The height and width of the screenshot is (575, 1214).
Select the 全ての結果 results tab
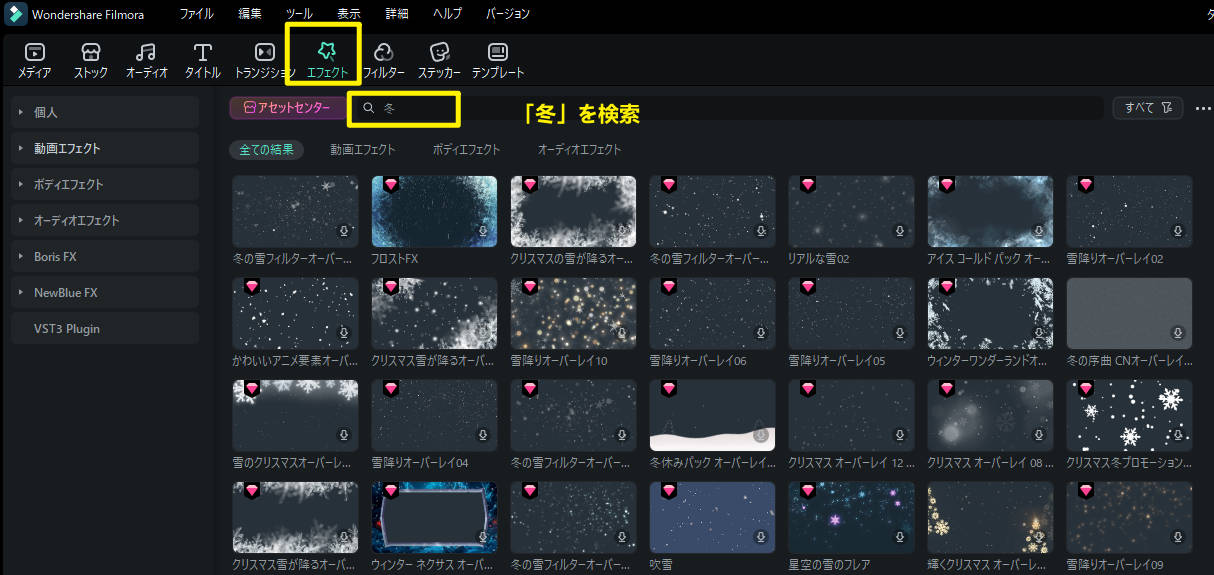(266, 149)
